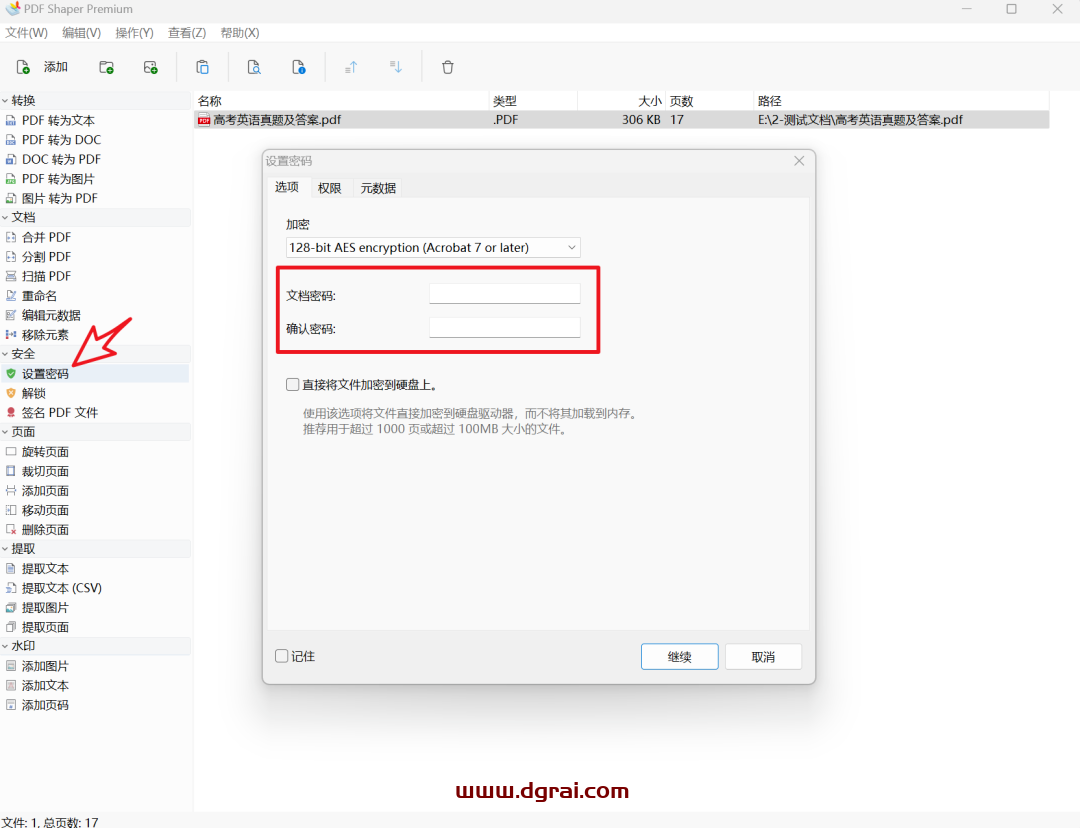
Task: Open the 查看(Z) menu
Action: 187,32
